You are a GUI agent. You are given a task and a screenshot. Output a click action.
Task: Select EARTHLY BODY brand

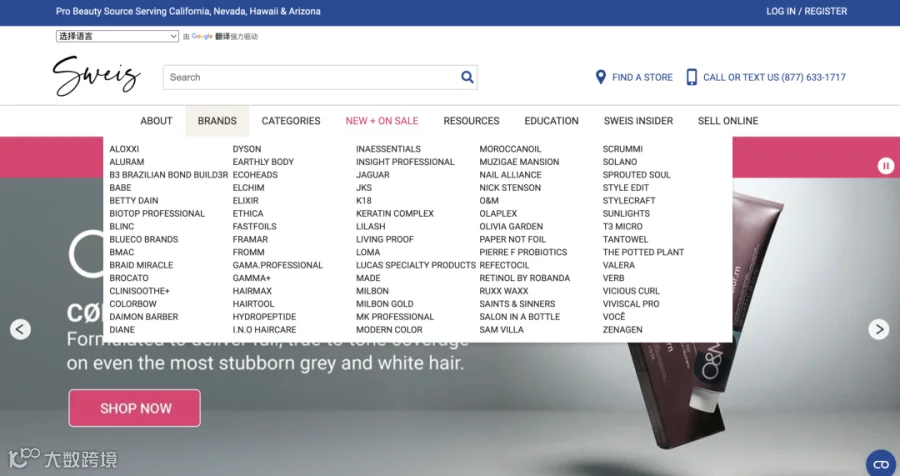click(263, 162)
